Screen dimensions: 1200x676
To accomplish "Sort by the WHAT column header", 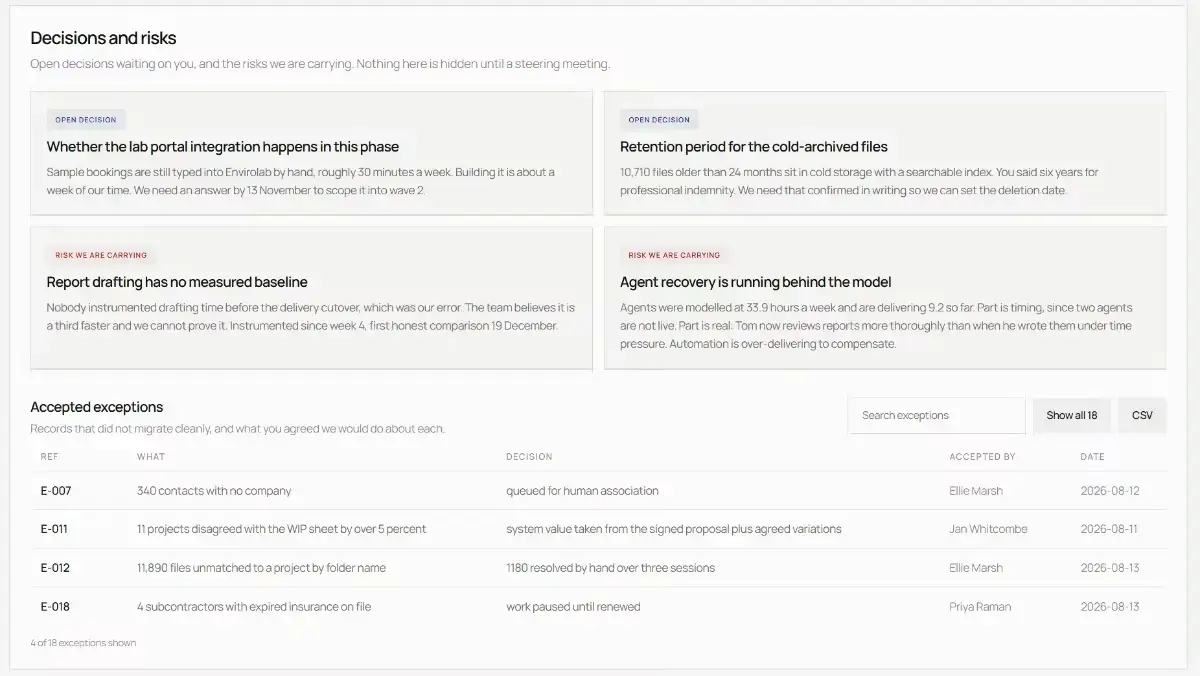I will [x=151, y=457].
